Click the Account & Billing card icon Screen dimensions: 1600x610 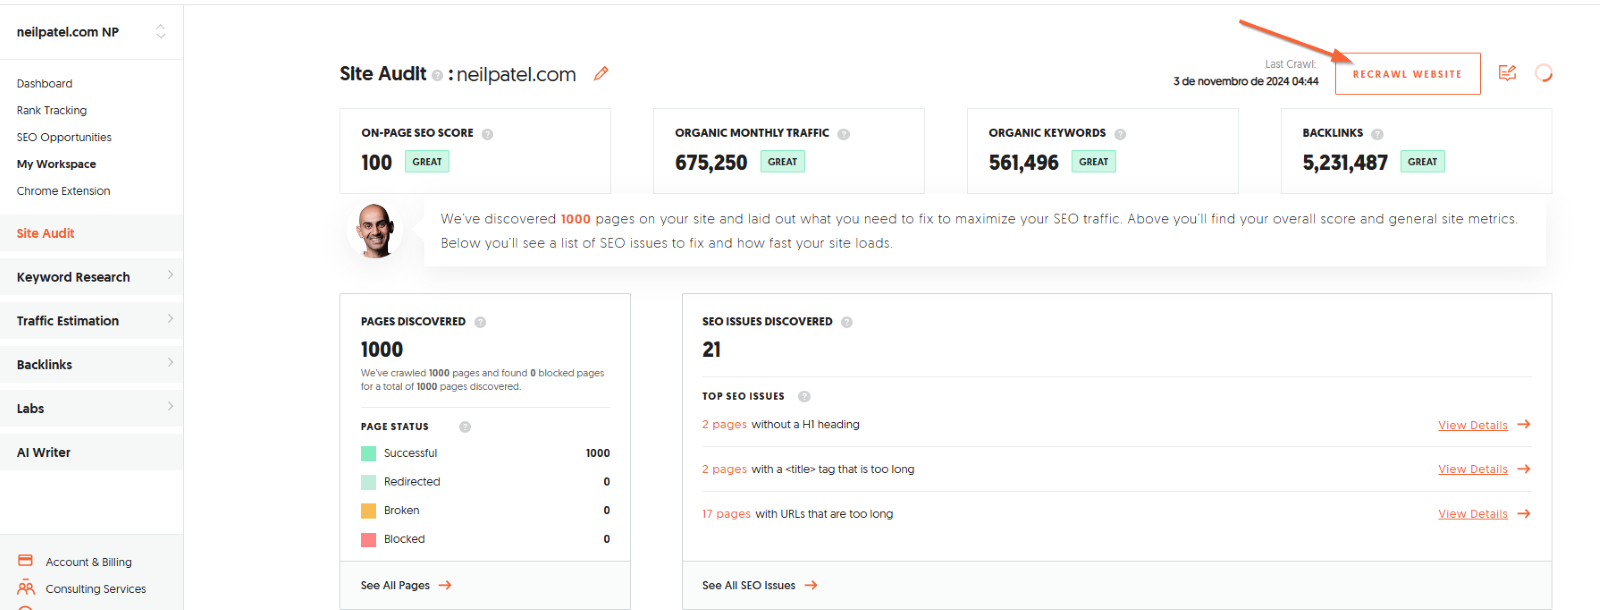[x=26, y=560]
